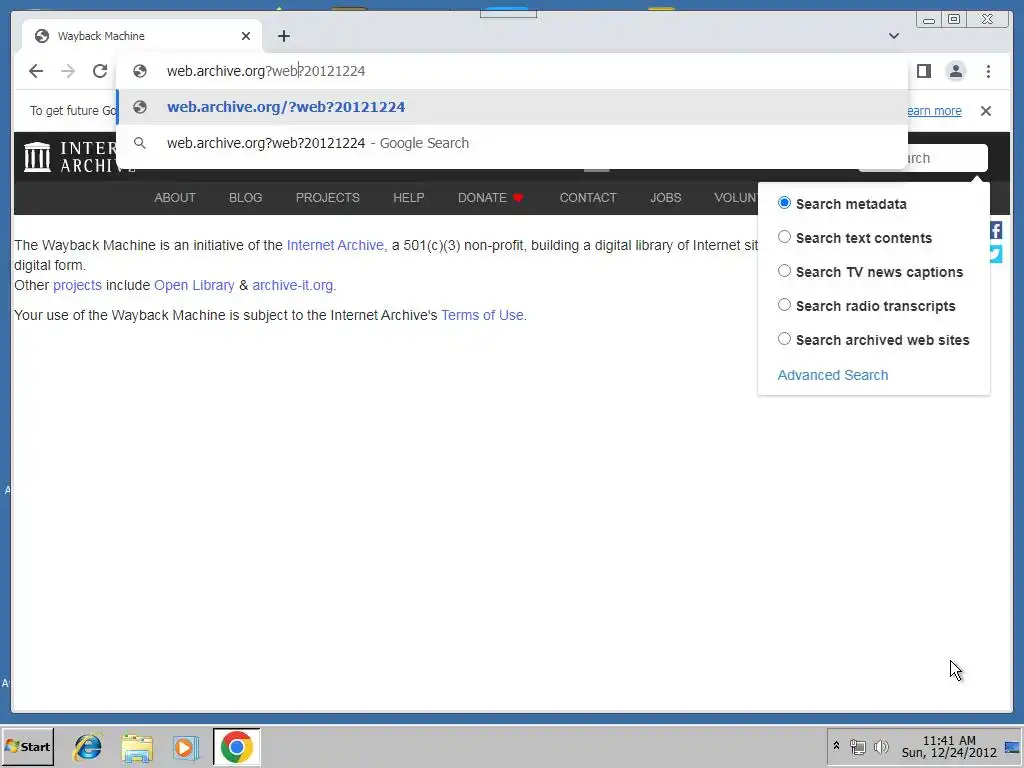Viewport: 1024px width, 768px height.
Task: Share via the Facebook icon
Action: pyautogui.click(x=996, y=230)
